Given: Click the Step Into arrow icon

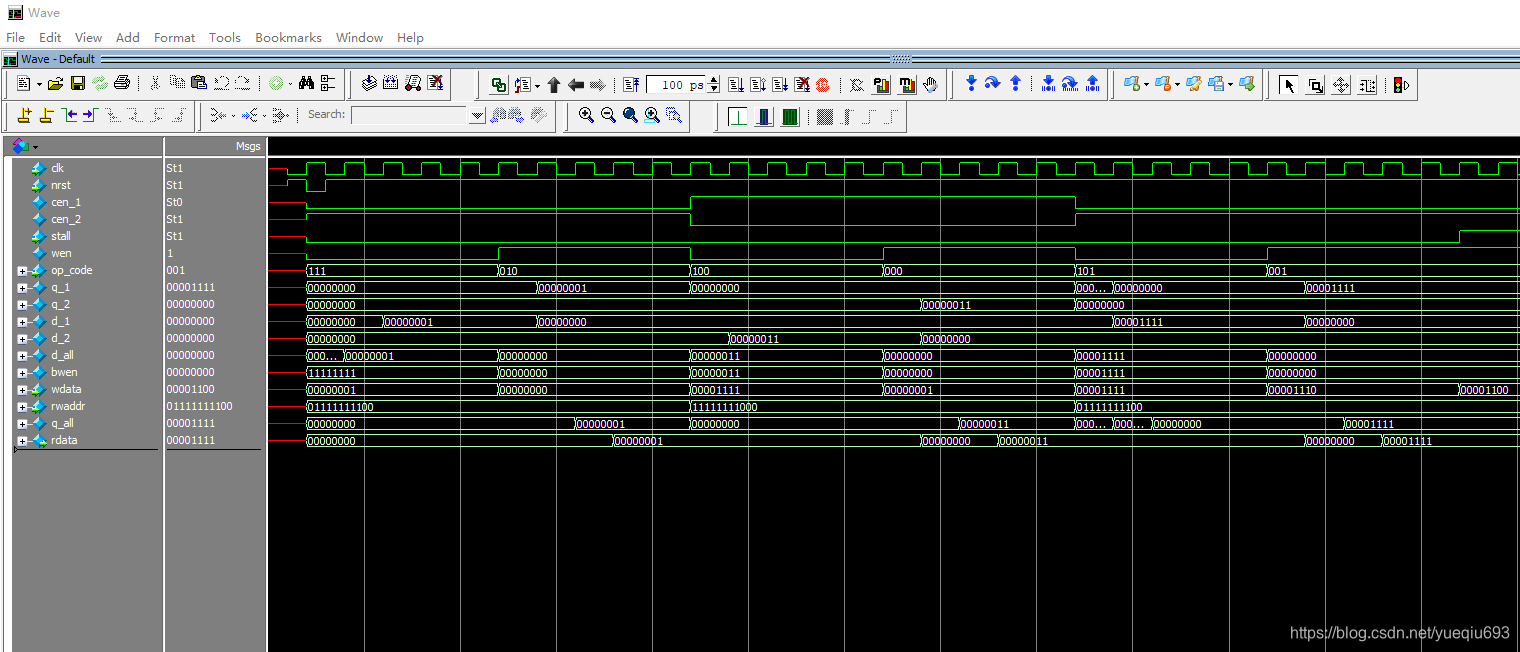Looking at the screenshot, I should click(x=970, y=84).
